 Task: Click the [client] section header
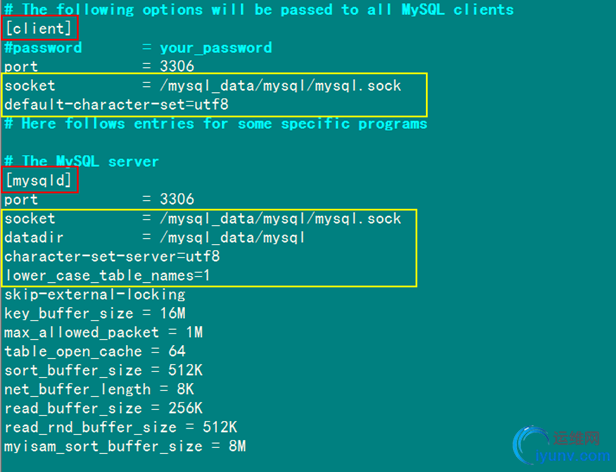[38, 28]
